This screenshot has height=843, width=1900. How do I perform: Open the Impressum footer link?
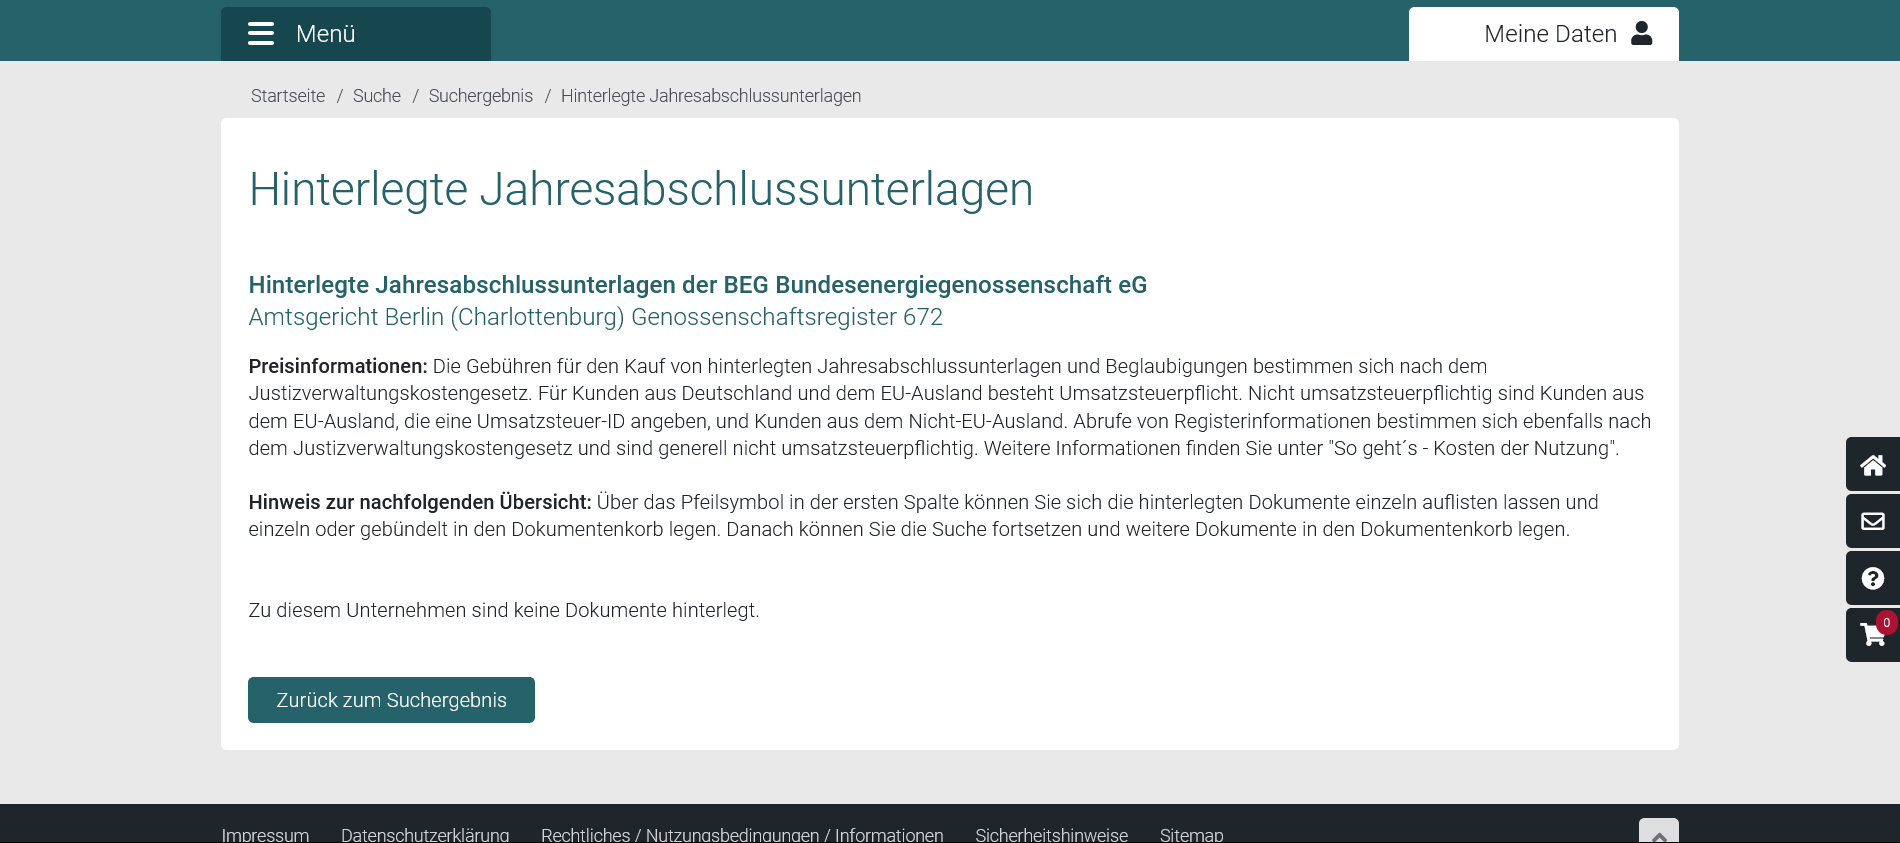click(265, 834)
